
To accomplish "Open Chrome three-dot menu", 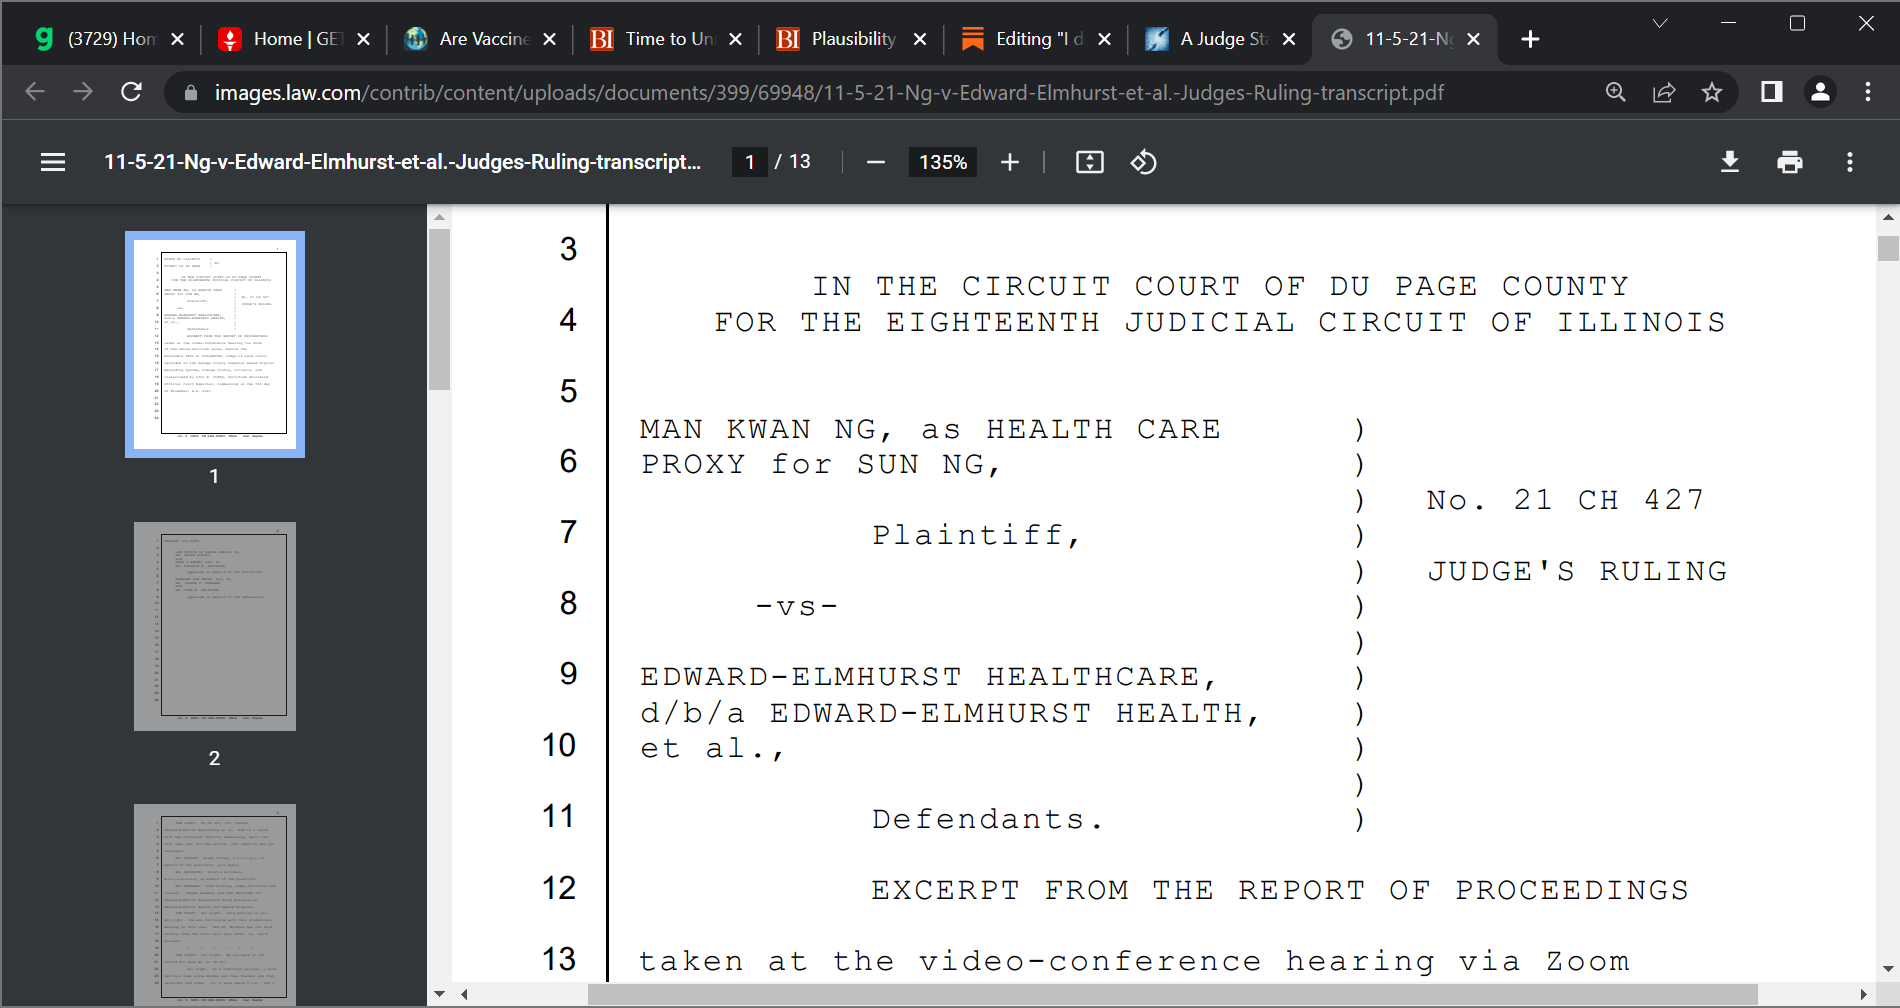I will click(1868, 92).
